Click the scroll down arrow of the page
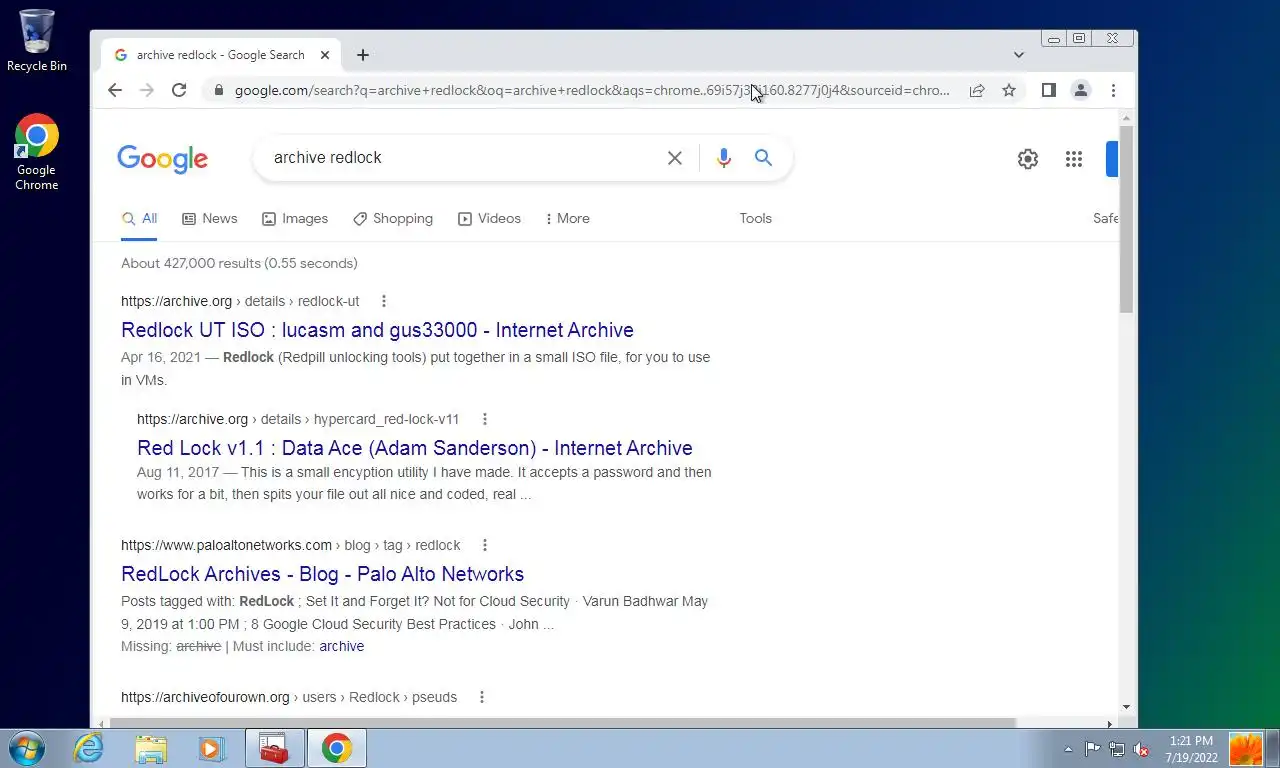Viewport: 1280px width, 768px height. pos(1126,707)
